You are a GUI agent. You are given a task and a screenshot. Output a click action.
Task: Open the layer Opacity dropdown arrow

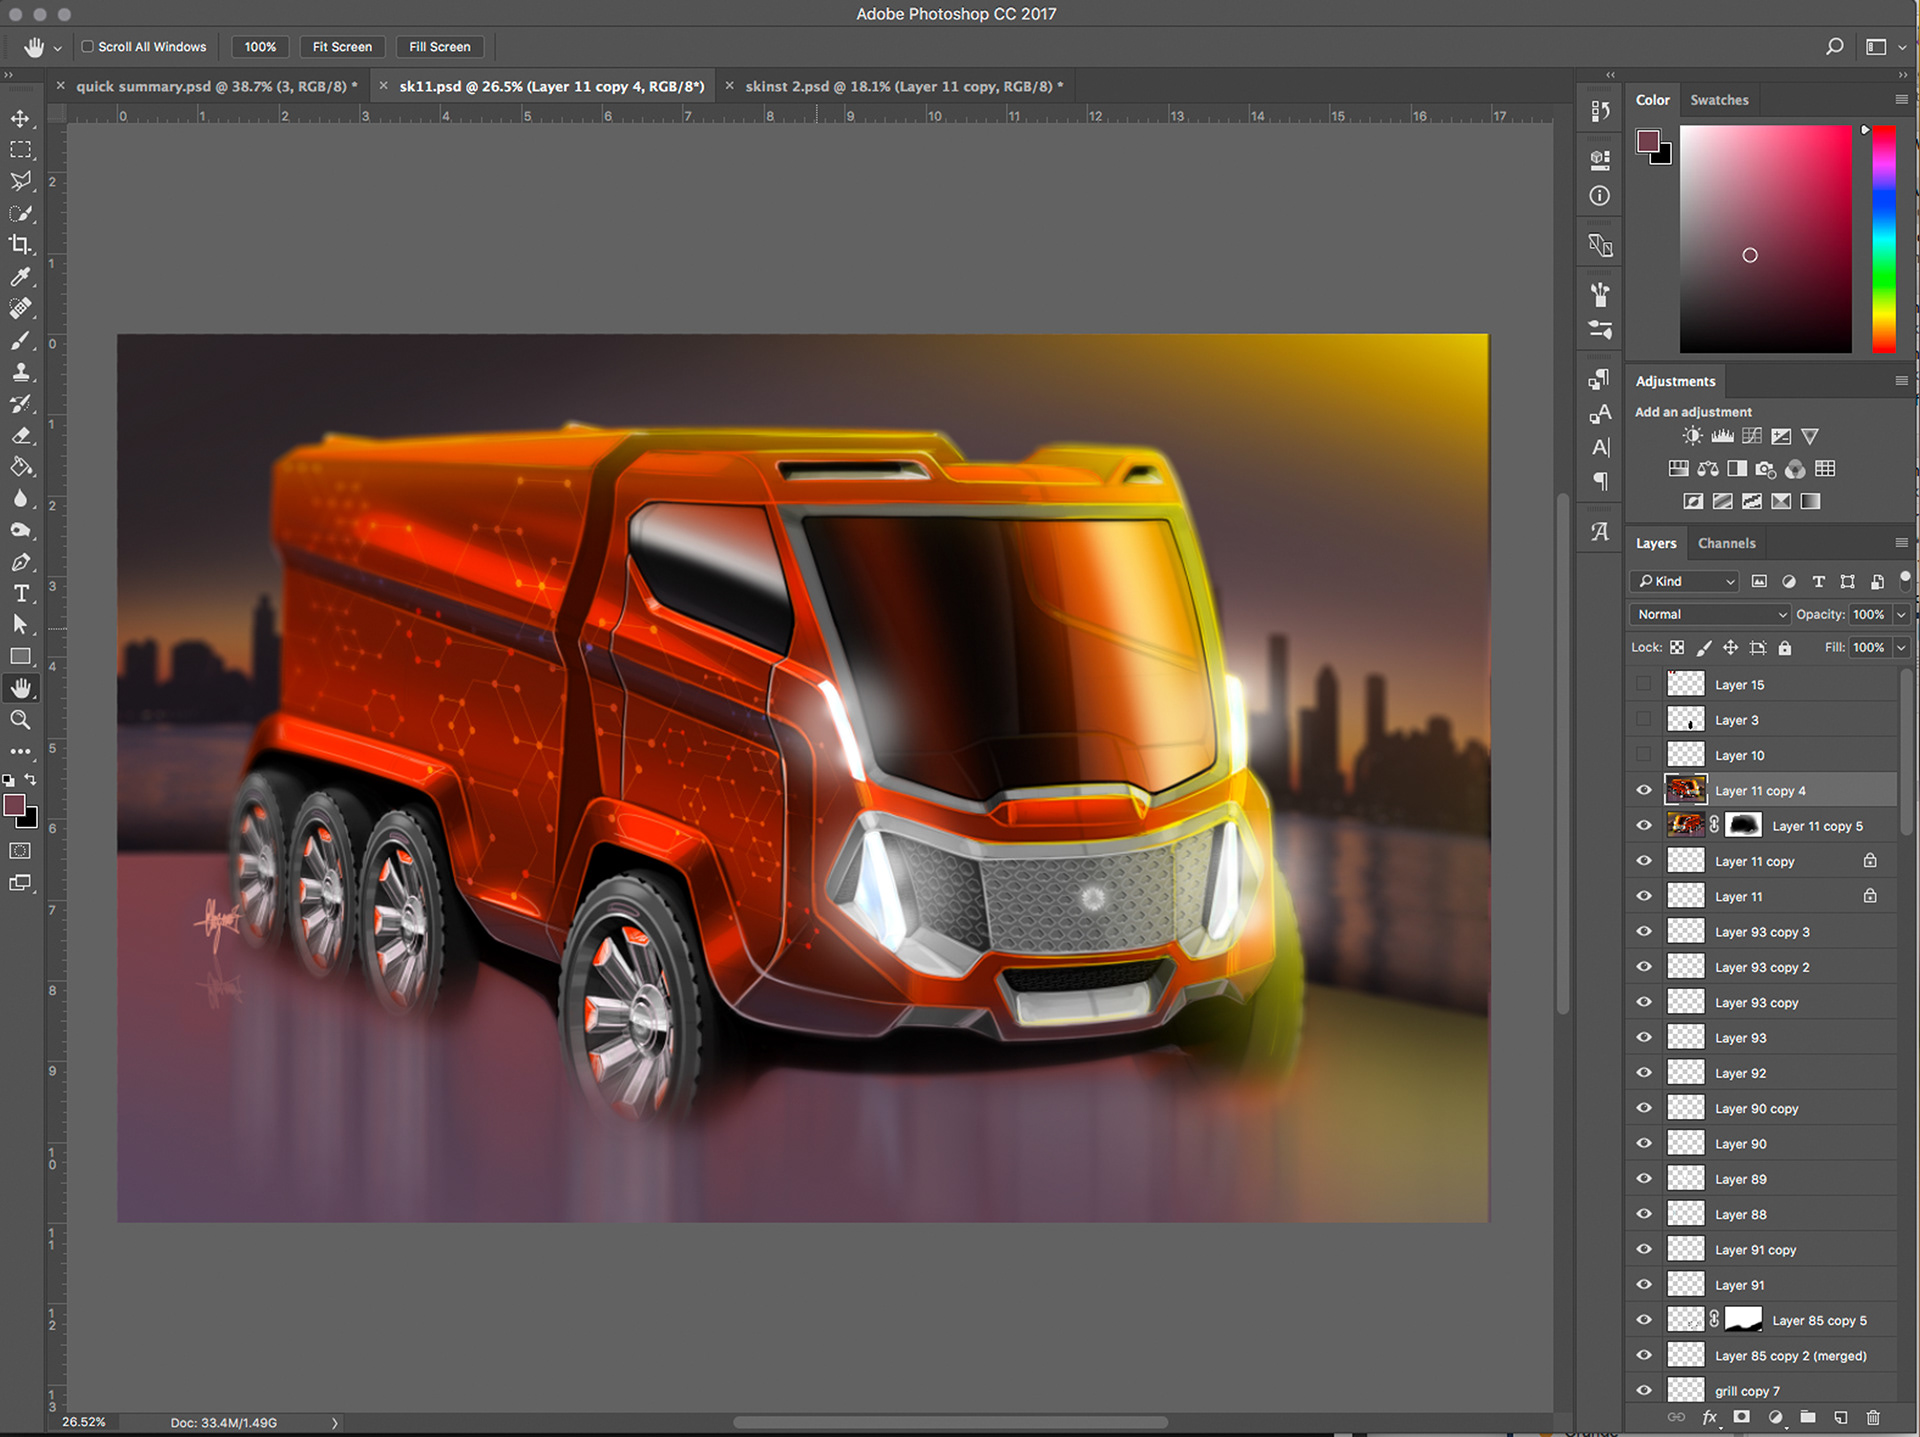(1901, 614)
